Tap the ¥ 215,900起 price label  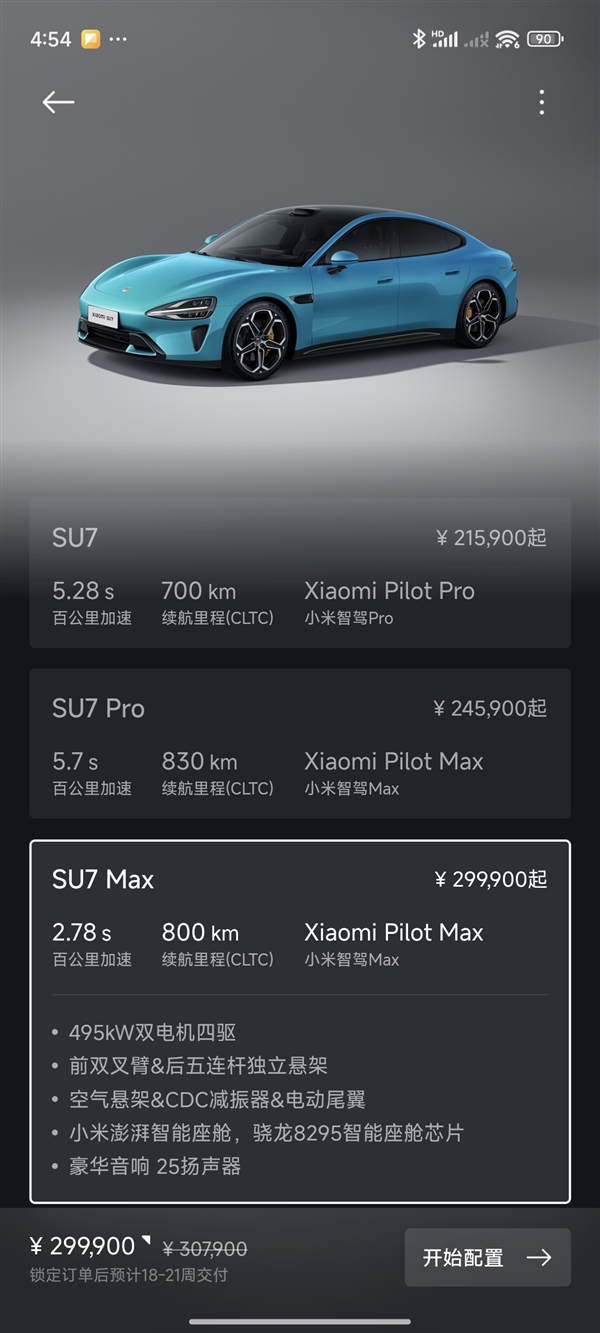click(x=491, y=538)
